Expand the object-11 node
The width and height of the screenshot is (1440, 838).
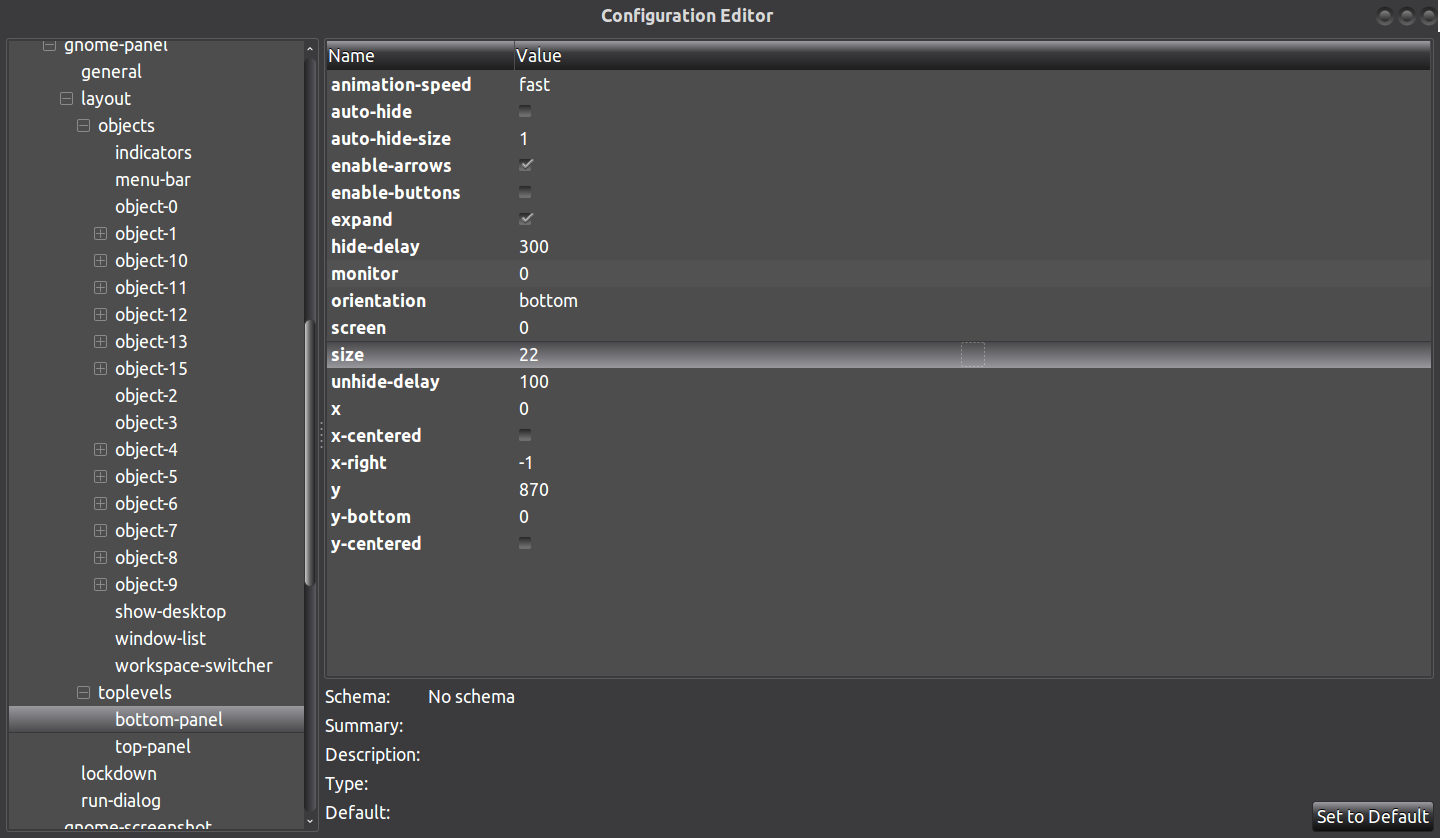[100, 288]
